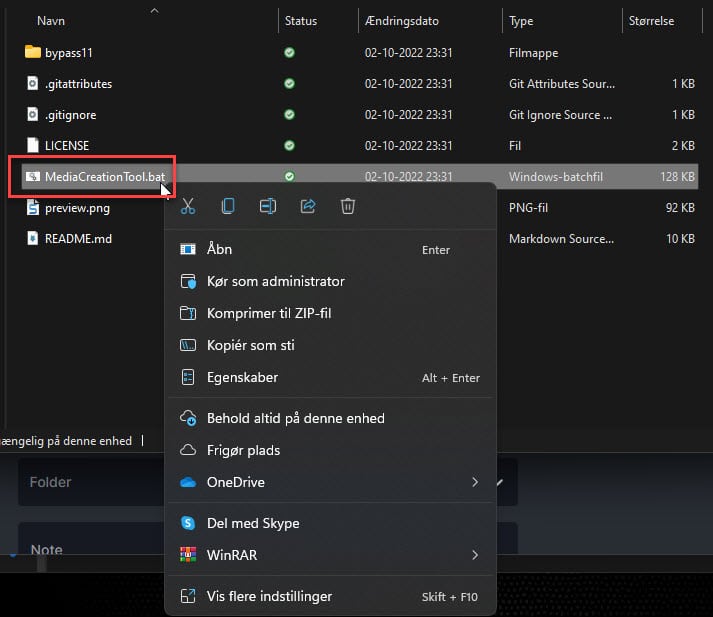Click the sync status icon for .gitattributes
Screen dimensions: 713x617
[x=289, y=83]
